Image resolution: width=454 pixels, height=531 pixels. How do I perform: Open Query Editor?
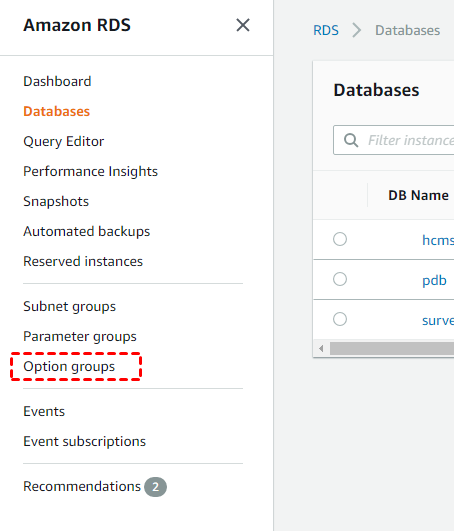pos(64,142)
